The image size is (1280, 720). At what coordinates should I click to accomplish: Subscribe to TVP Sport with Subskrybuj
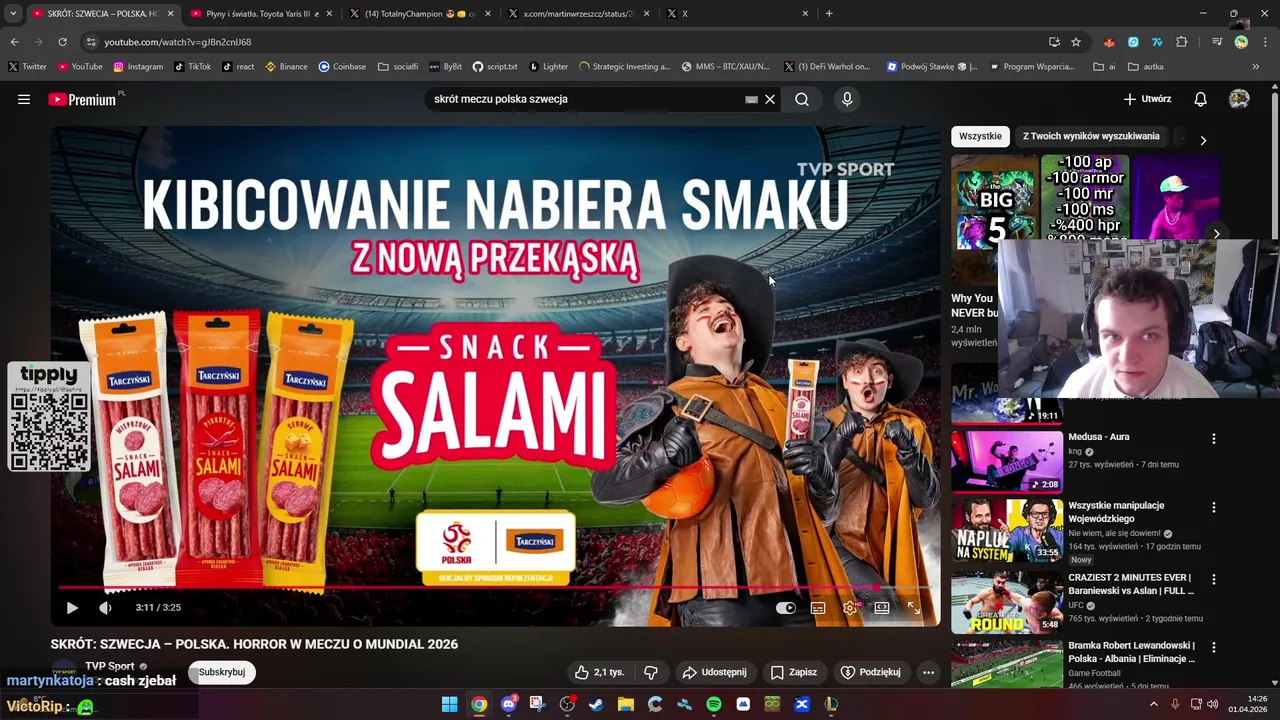(x=222, y=672)
